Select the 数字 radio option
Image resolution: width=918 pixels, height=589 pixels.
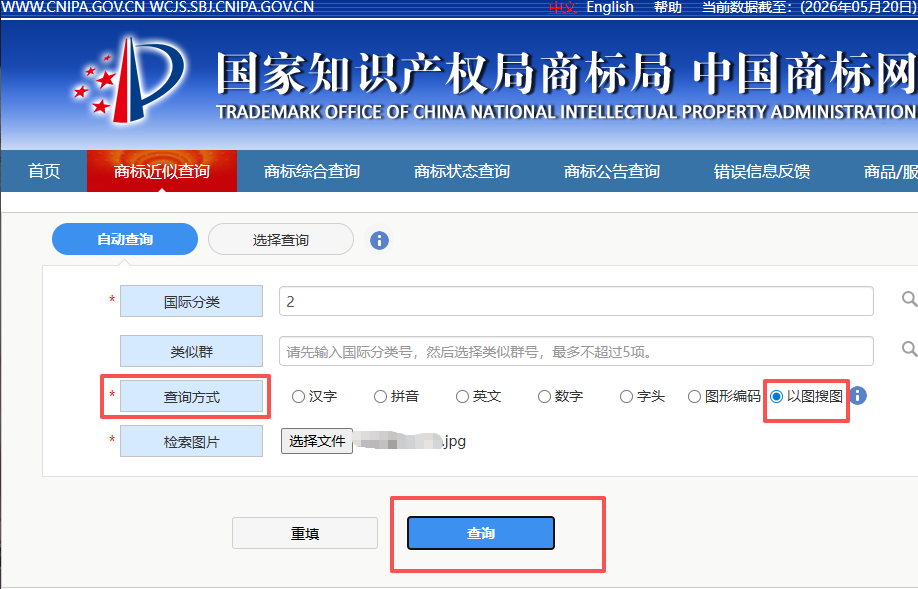click(x=544, y=397)
